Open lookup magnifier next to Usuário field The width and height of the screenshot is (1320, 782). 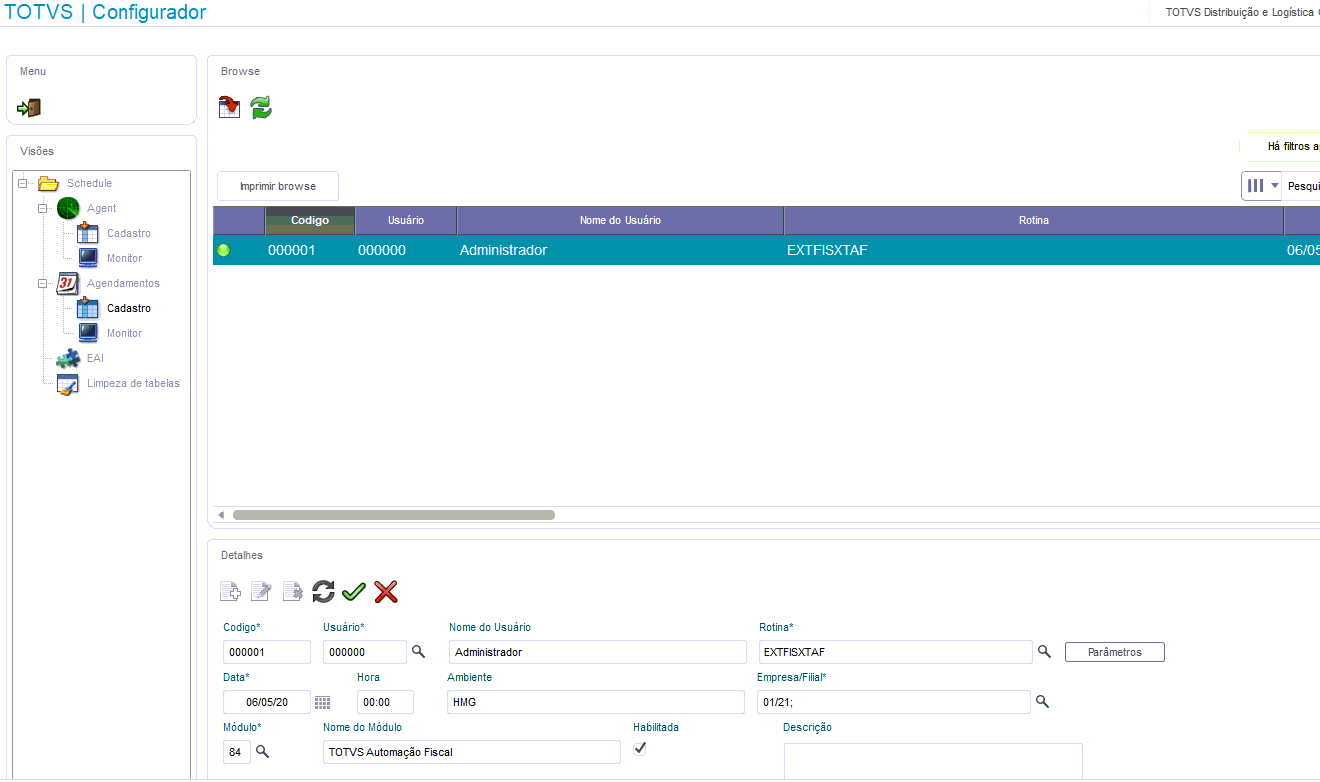[x=419, y=652]
